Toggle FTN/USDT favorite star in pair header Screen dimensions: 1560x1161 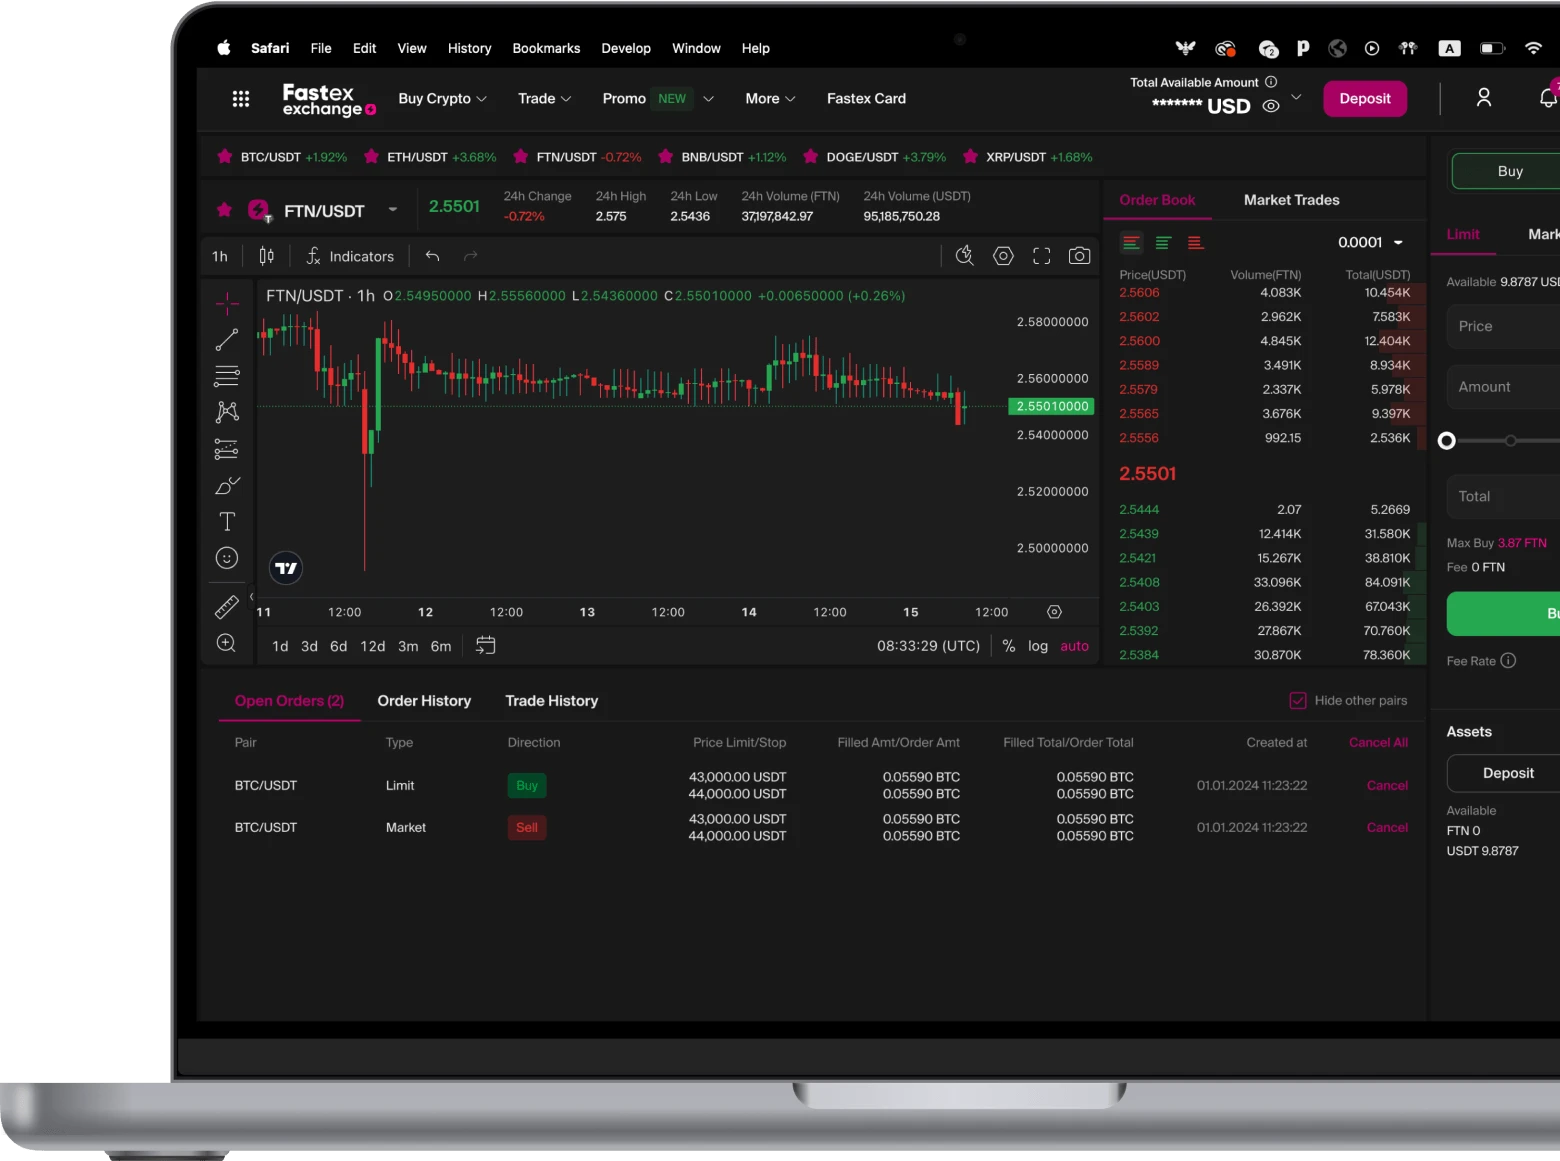point(224,210)
